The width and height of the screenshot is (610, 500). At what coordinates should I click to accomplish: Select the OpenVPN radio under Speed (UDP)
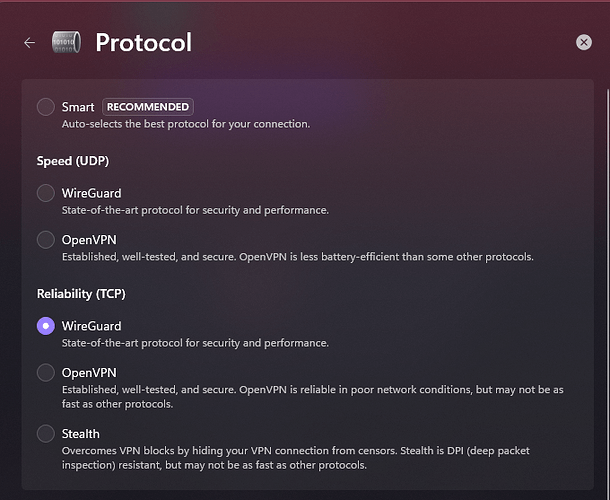[x=46, y=240]
